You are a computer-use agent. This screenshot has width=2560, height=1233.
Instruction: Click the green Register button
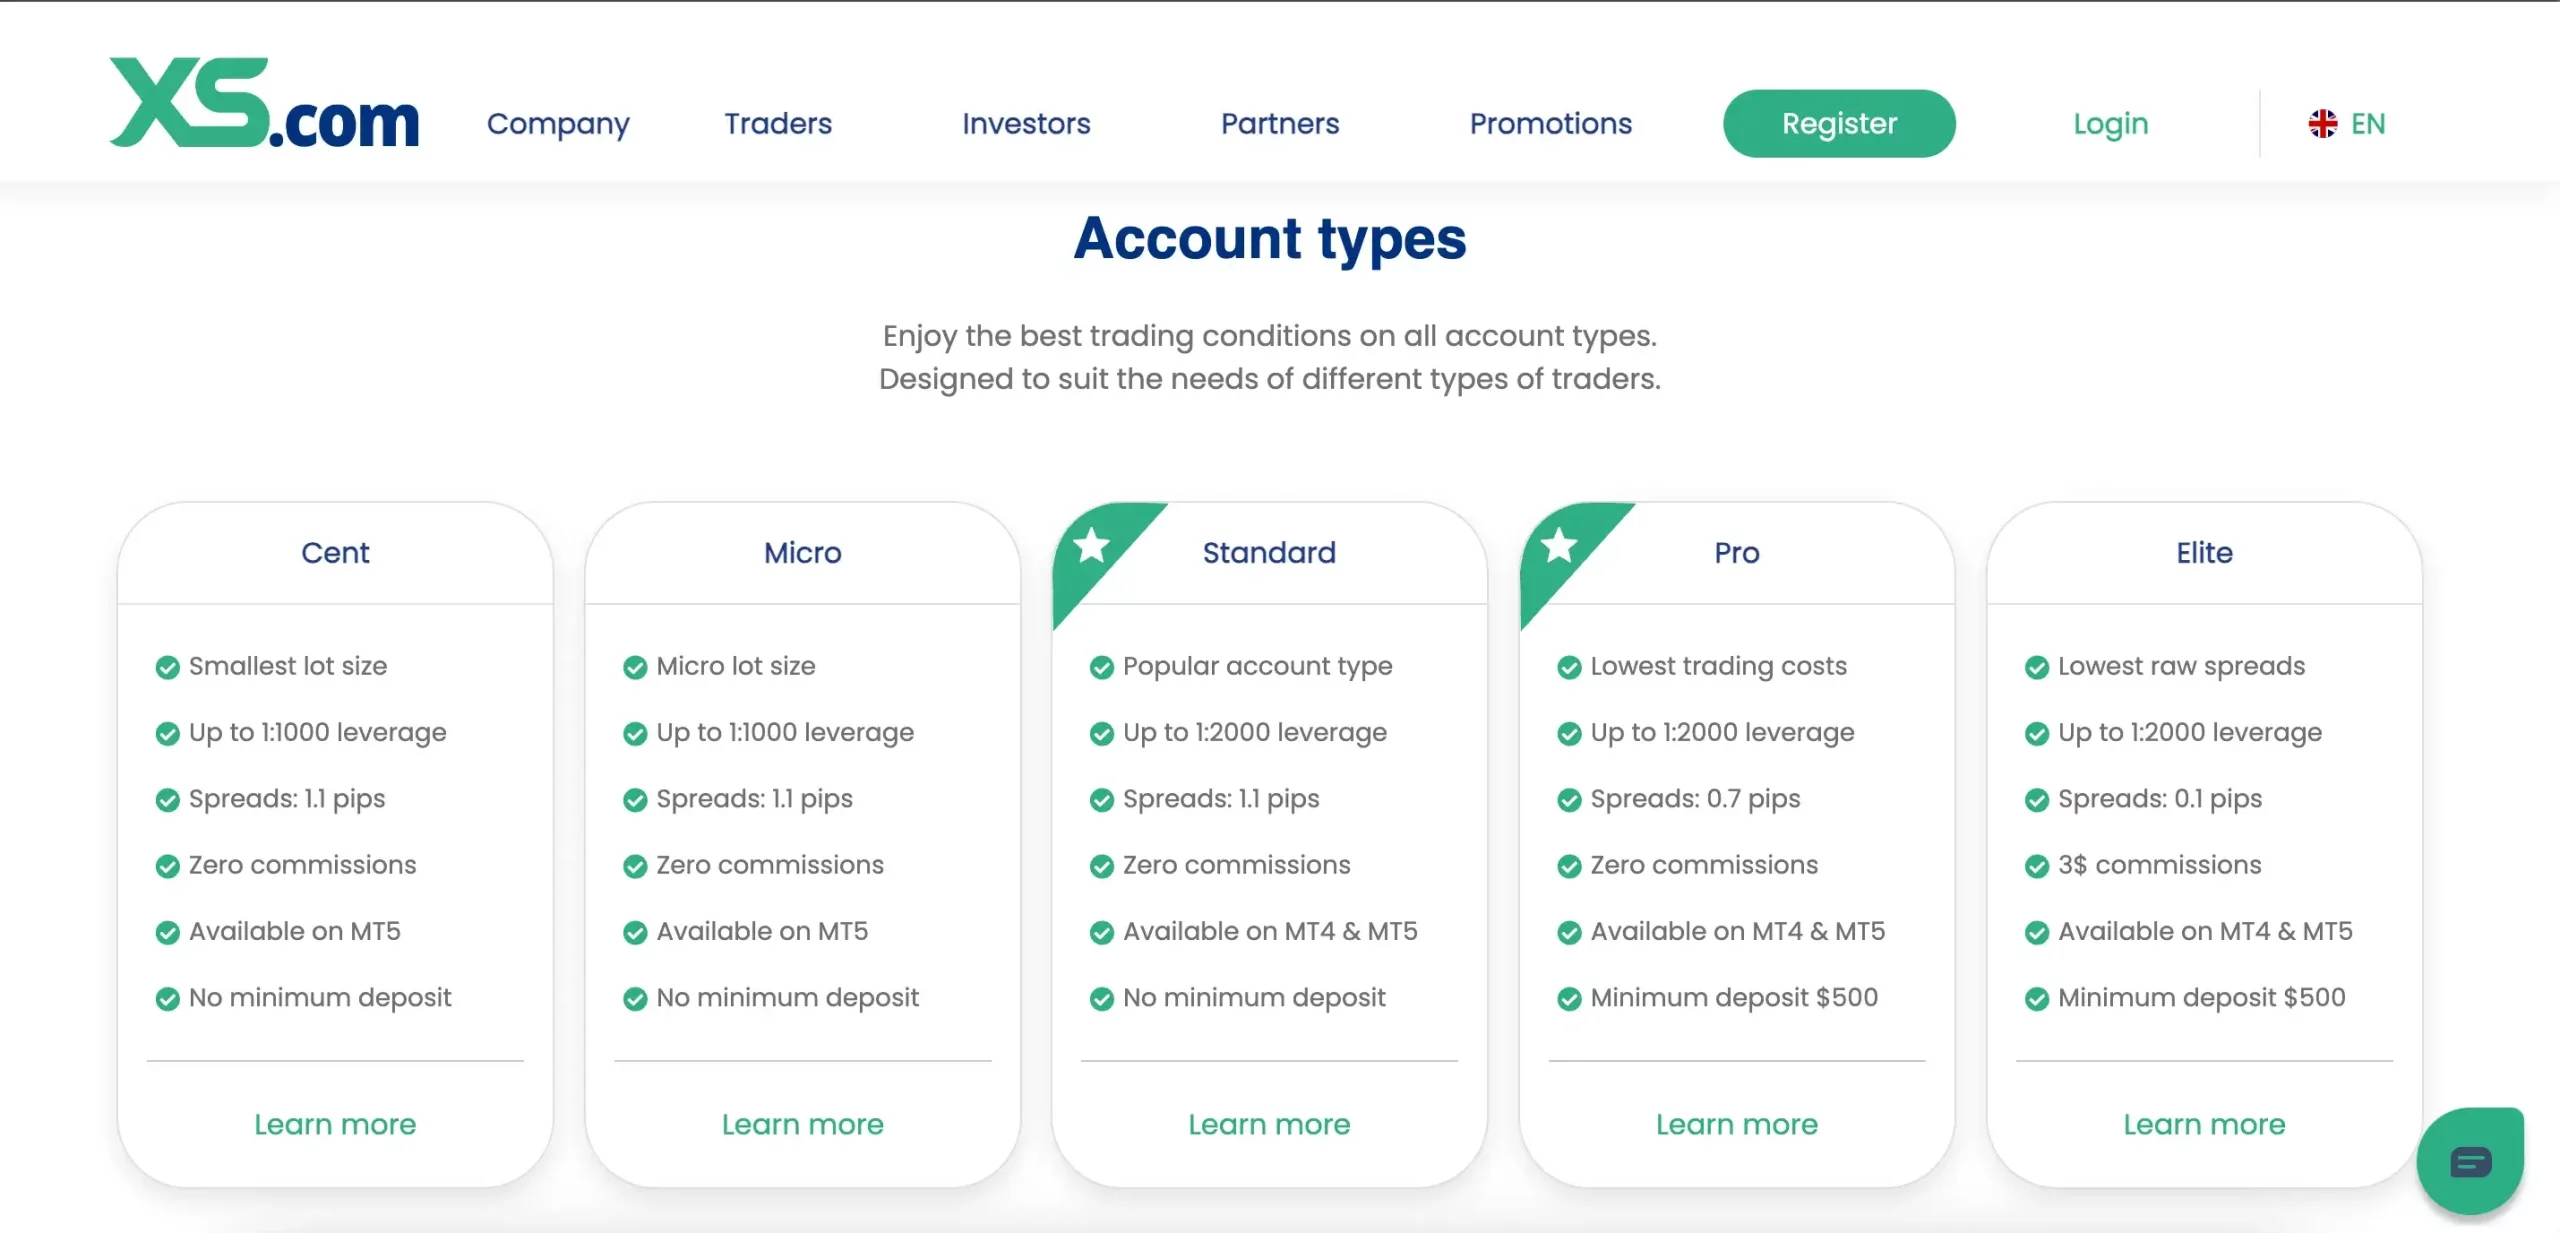pyautogui.click(x=1840, y=122)
